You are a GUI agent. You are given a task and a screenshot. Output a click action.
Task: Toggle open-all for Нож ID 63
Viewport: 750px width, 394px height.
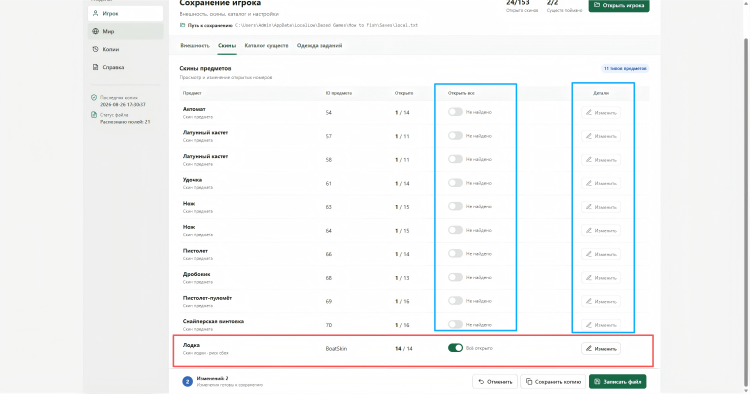[455, 207]
